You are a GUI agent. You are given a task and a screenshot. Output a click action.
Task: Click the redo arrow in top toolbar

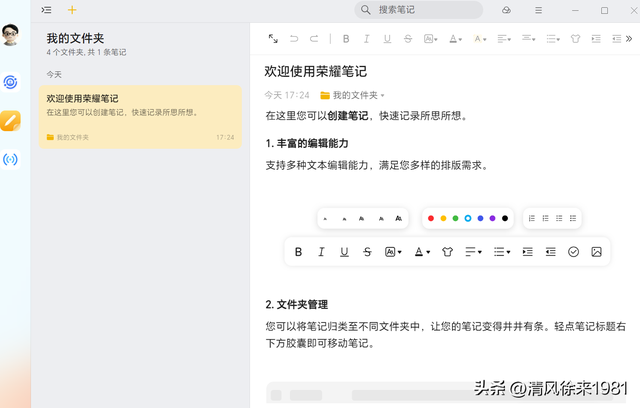(314, 39)
